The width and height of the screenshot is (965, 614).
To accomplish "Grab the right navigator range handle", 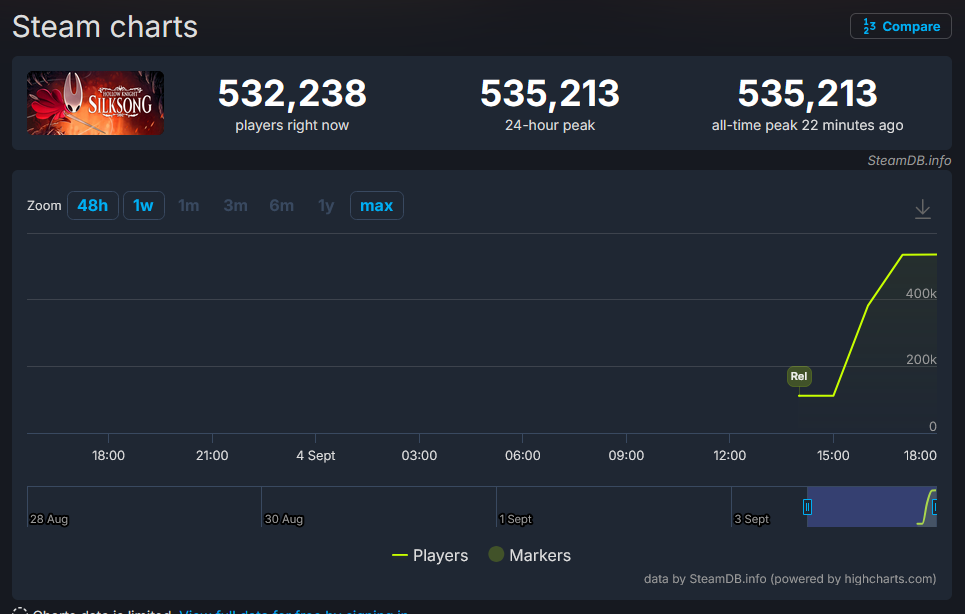I will click(934, 507).
